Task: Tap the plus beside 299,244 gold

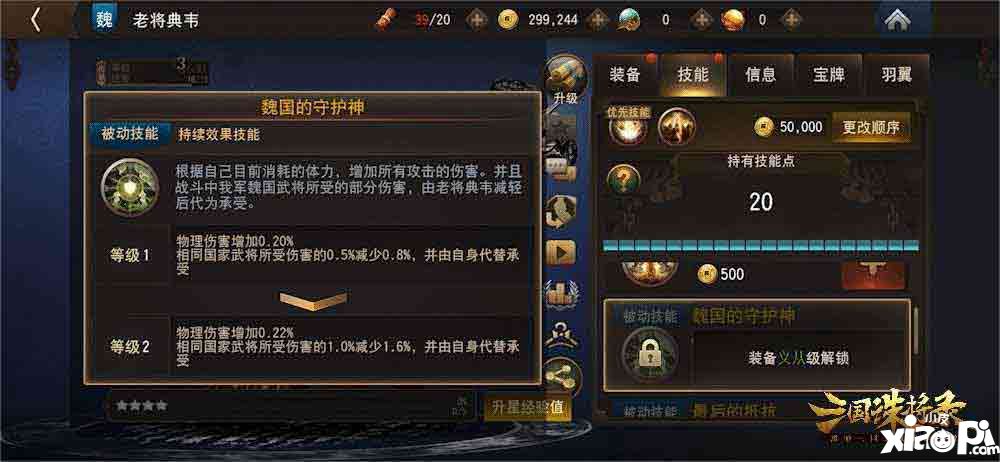Action: click(597, 20)
